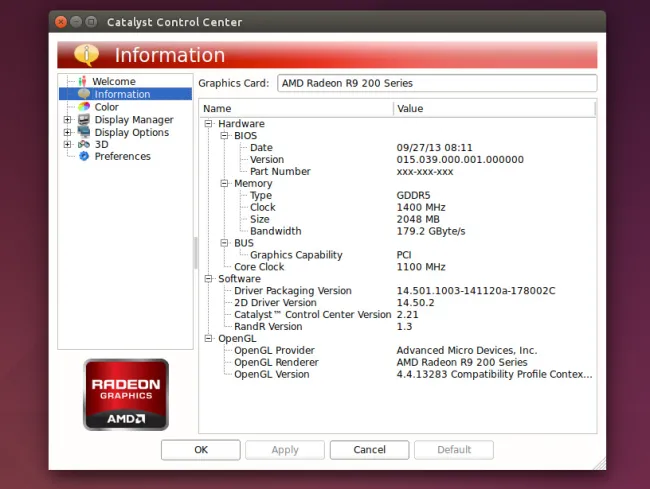Select the Driver Packaging Version row

coord(293,291)
